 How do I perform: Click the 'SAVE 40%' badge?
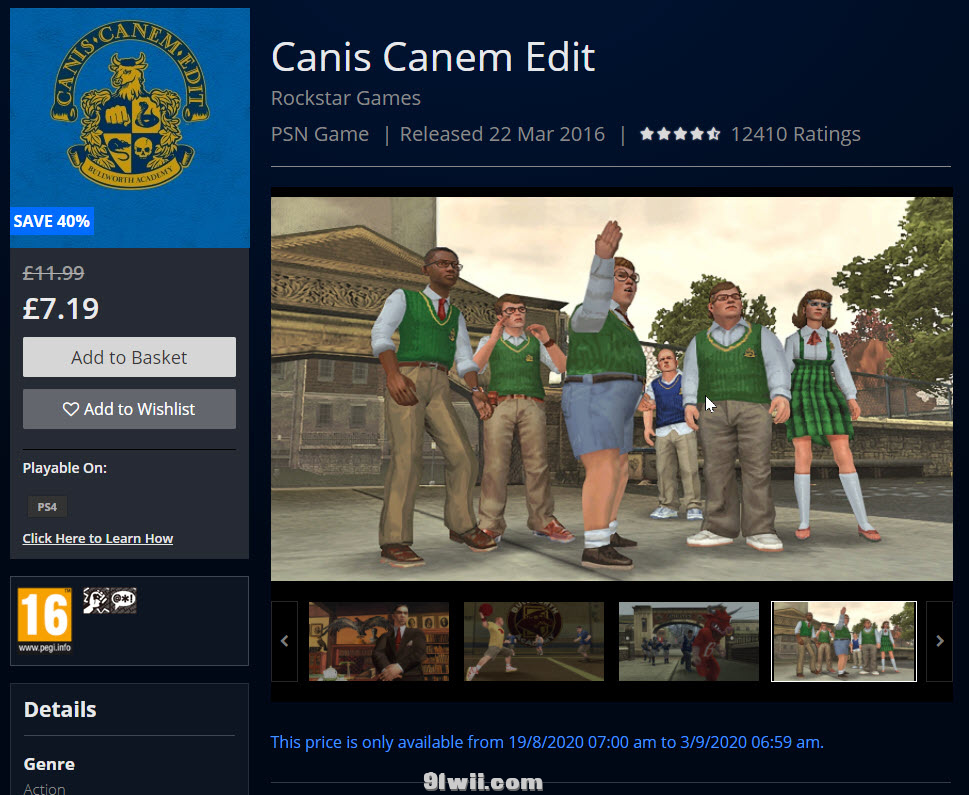click(52, 221)
